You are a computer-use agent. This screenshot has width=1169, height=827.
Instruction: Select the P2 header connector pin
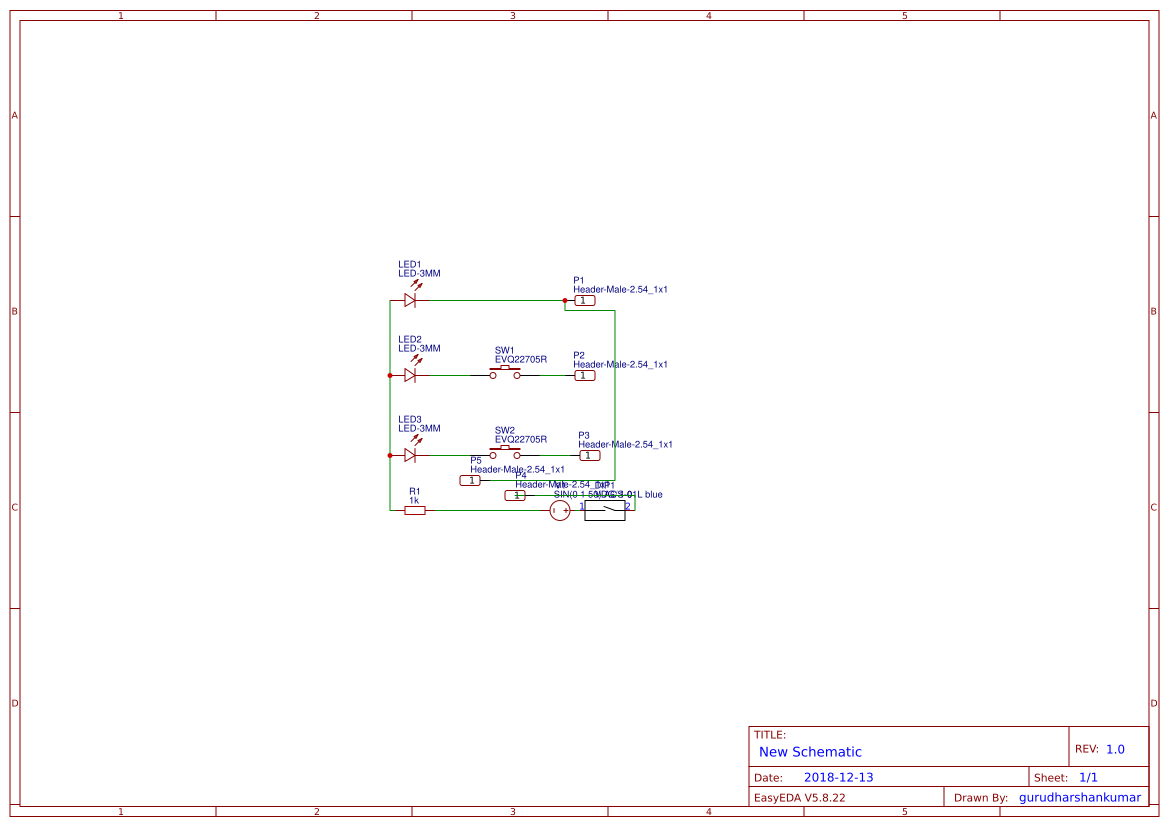tap(584, 375)
